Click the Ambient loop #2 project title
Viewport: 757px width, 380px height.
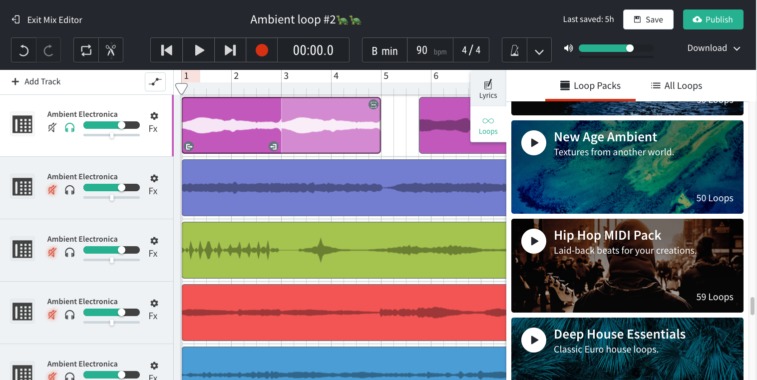tap(306, 20)
